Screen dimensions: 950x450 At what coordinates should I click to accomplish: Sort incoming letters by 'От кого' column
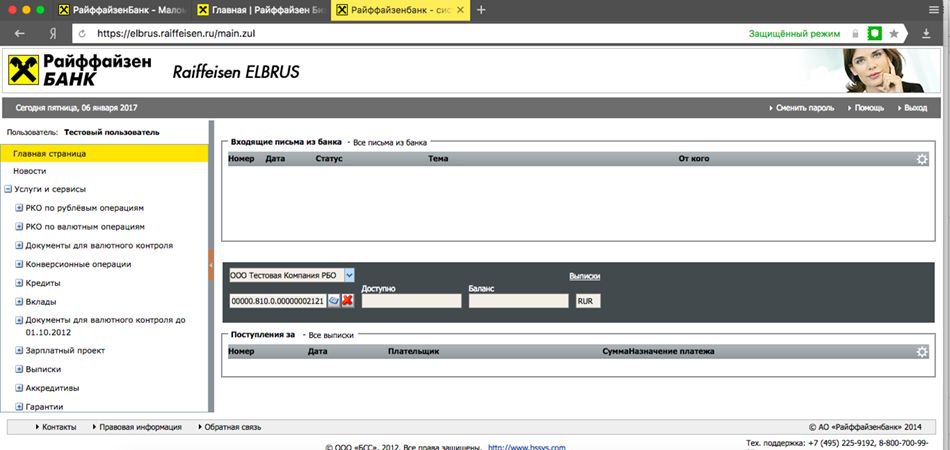point(694,159)
